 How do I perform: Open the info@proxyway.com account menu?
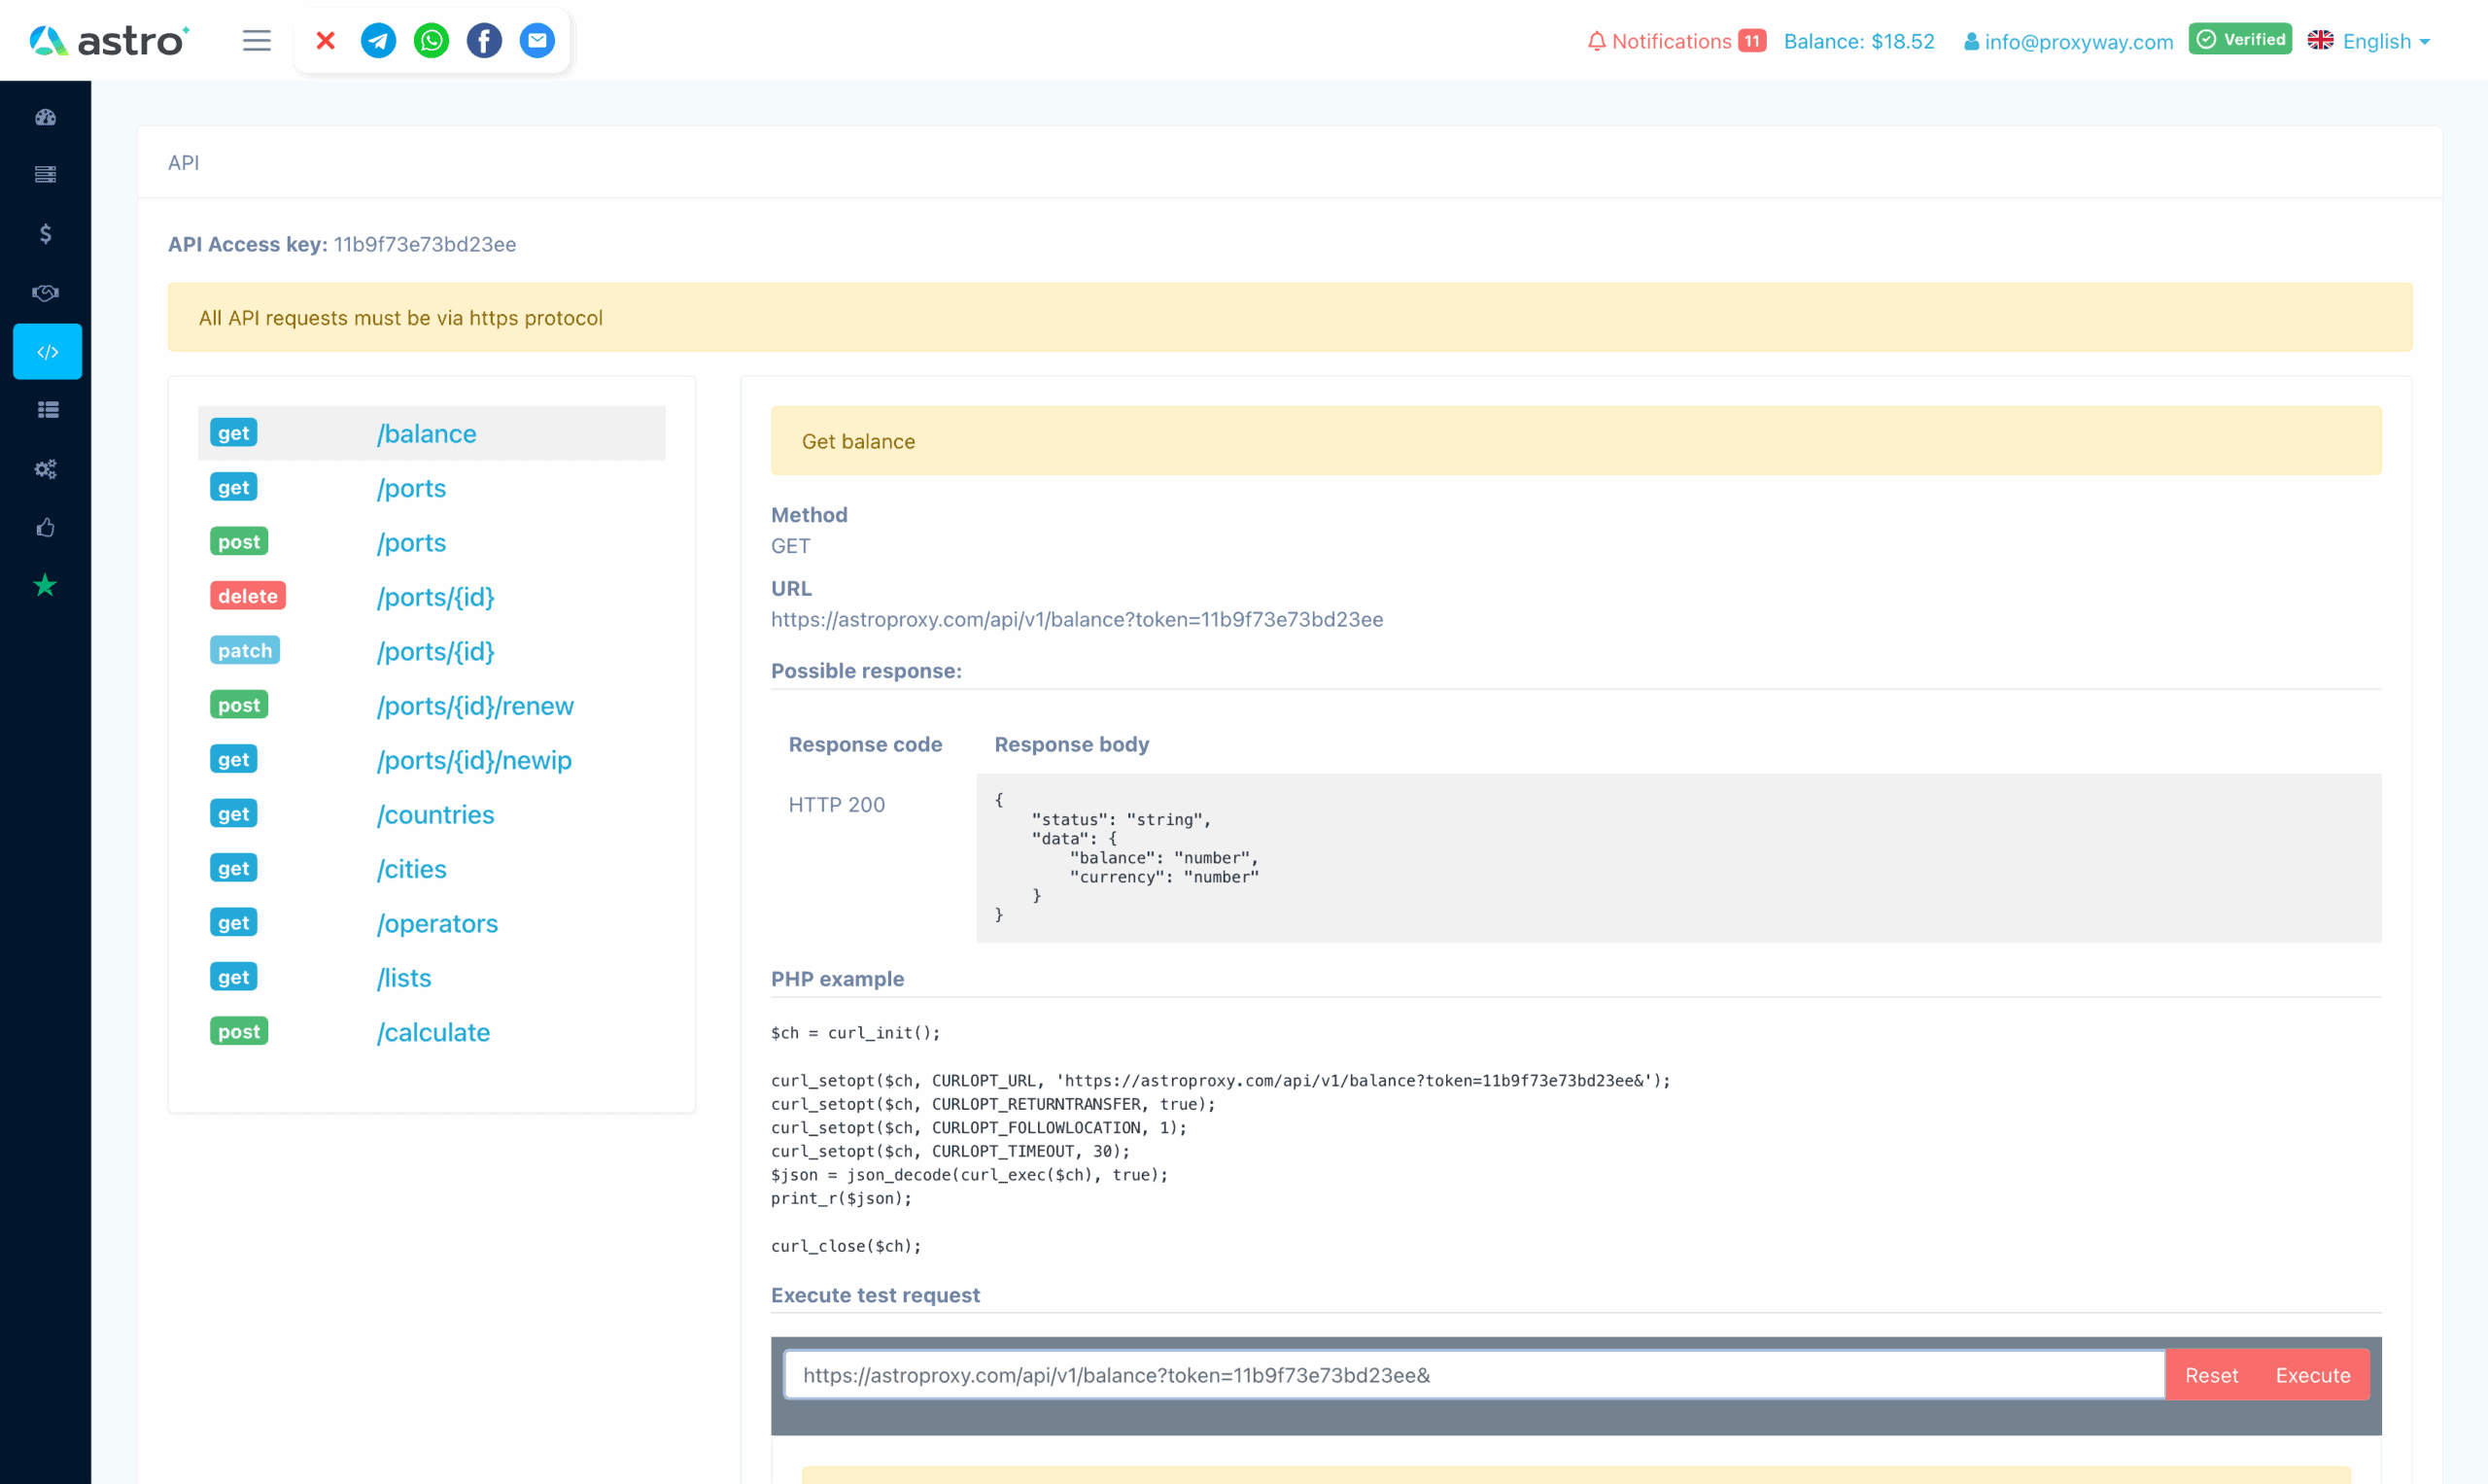coord(2068,42)
